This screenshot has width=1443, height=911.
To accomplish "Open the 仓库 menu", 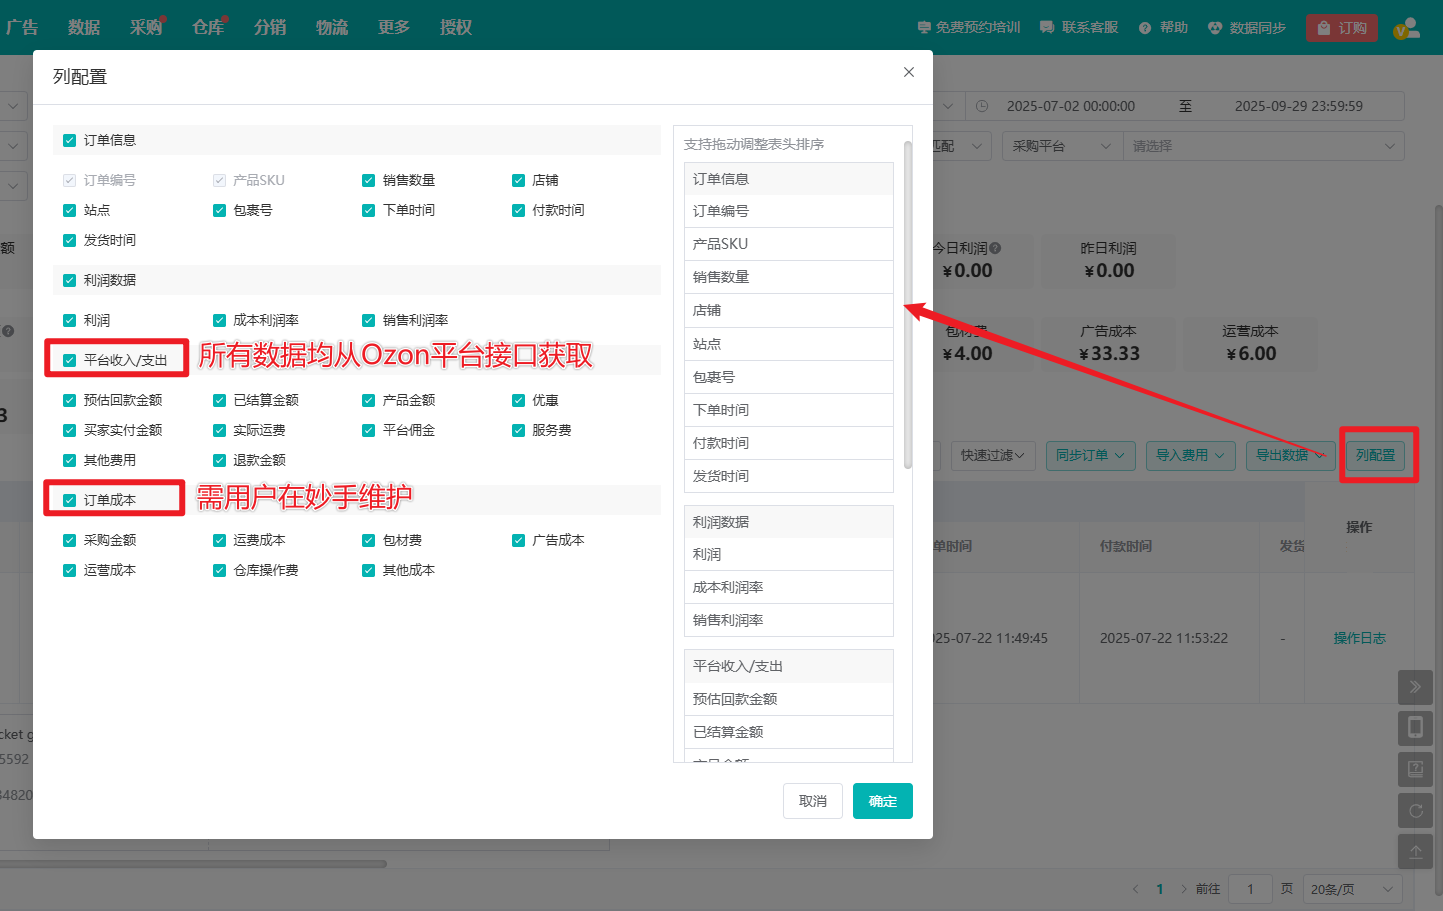I will (x=207, y=27).
